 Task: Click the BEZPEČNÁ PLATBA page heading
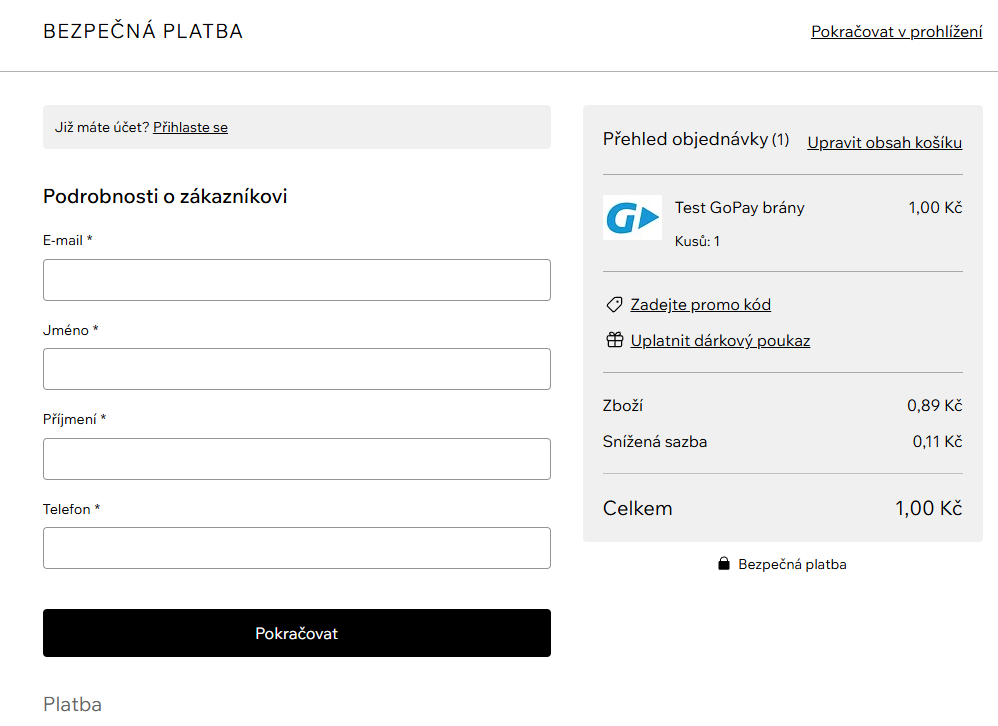click(143, 31)
